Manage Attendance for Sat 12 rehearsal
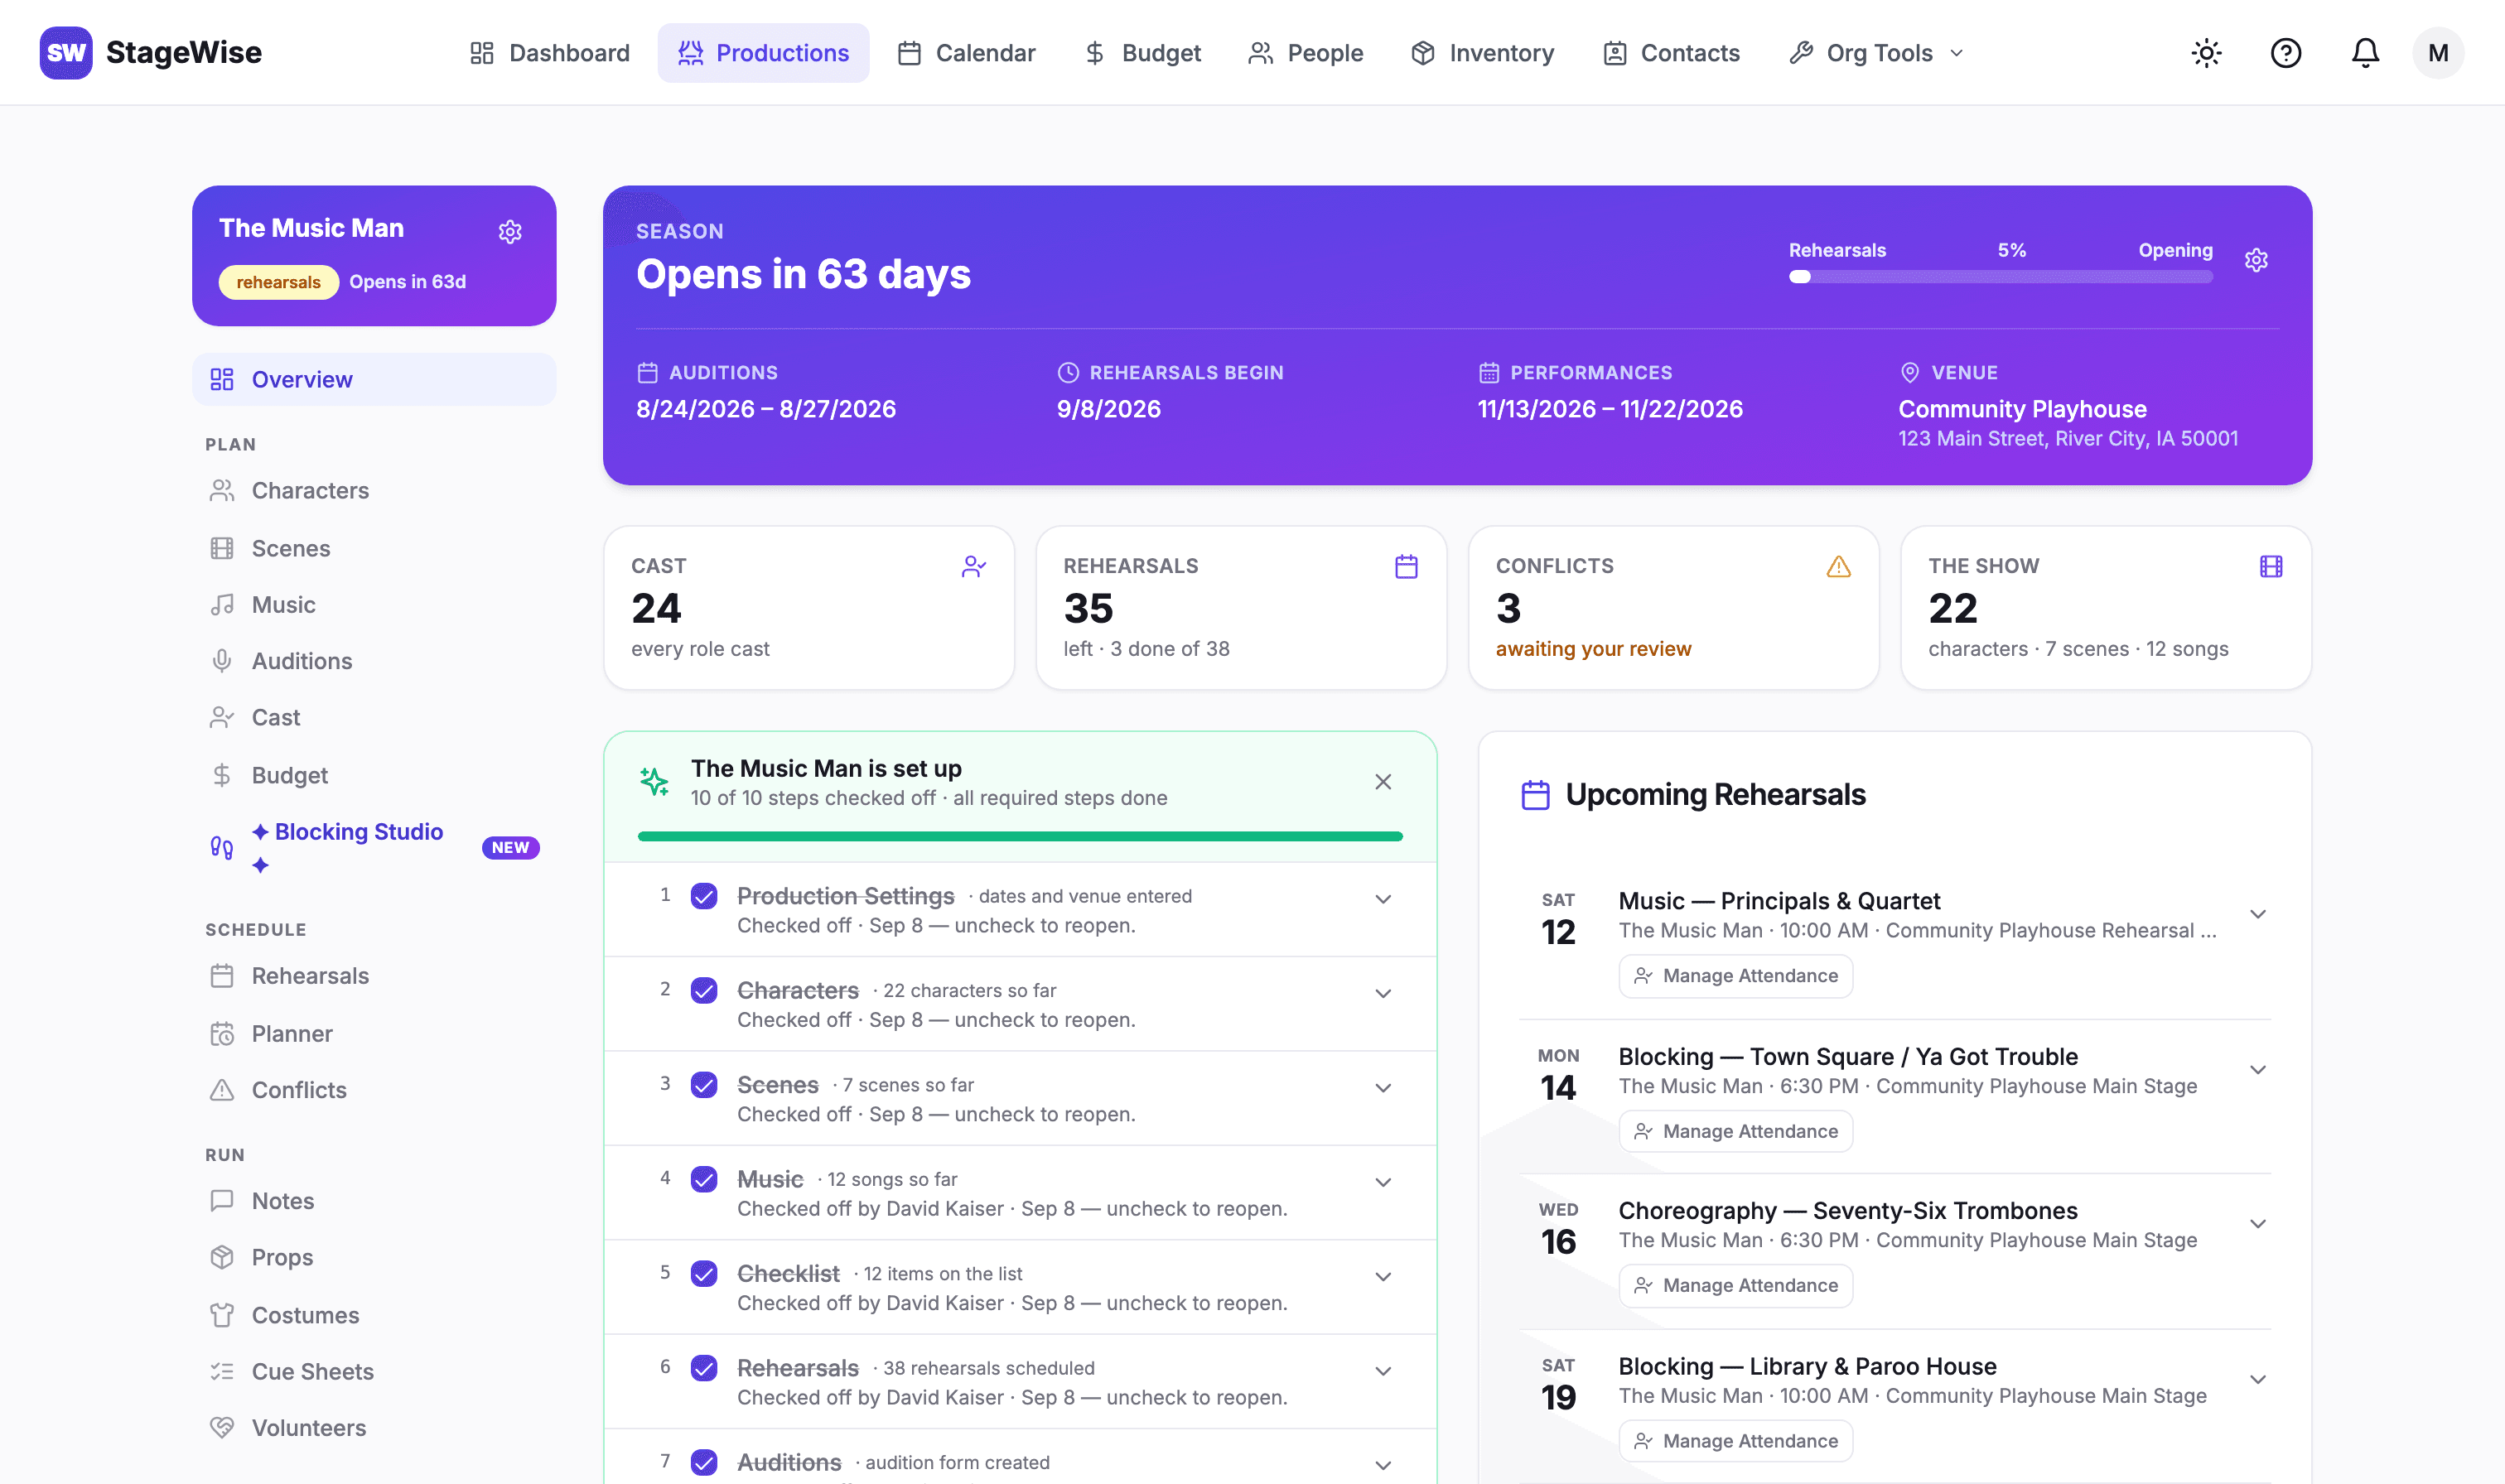This screenshot has width=2505, height=1484. [x=1735, y=976]
